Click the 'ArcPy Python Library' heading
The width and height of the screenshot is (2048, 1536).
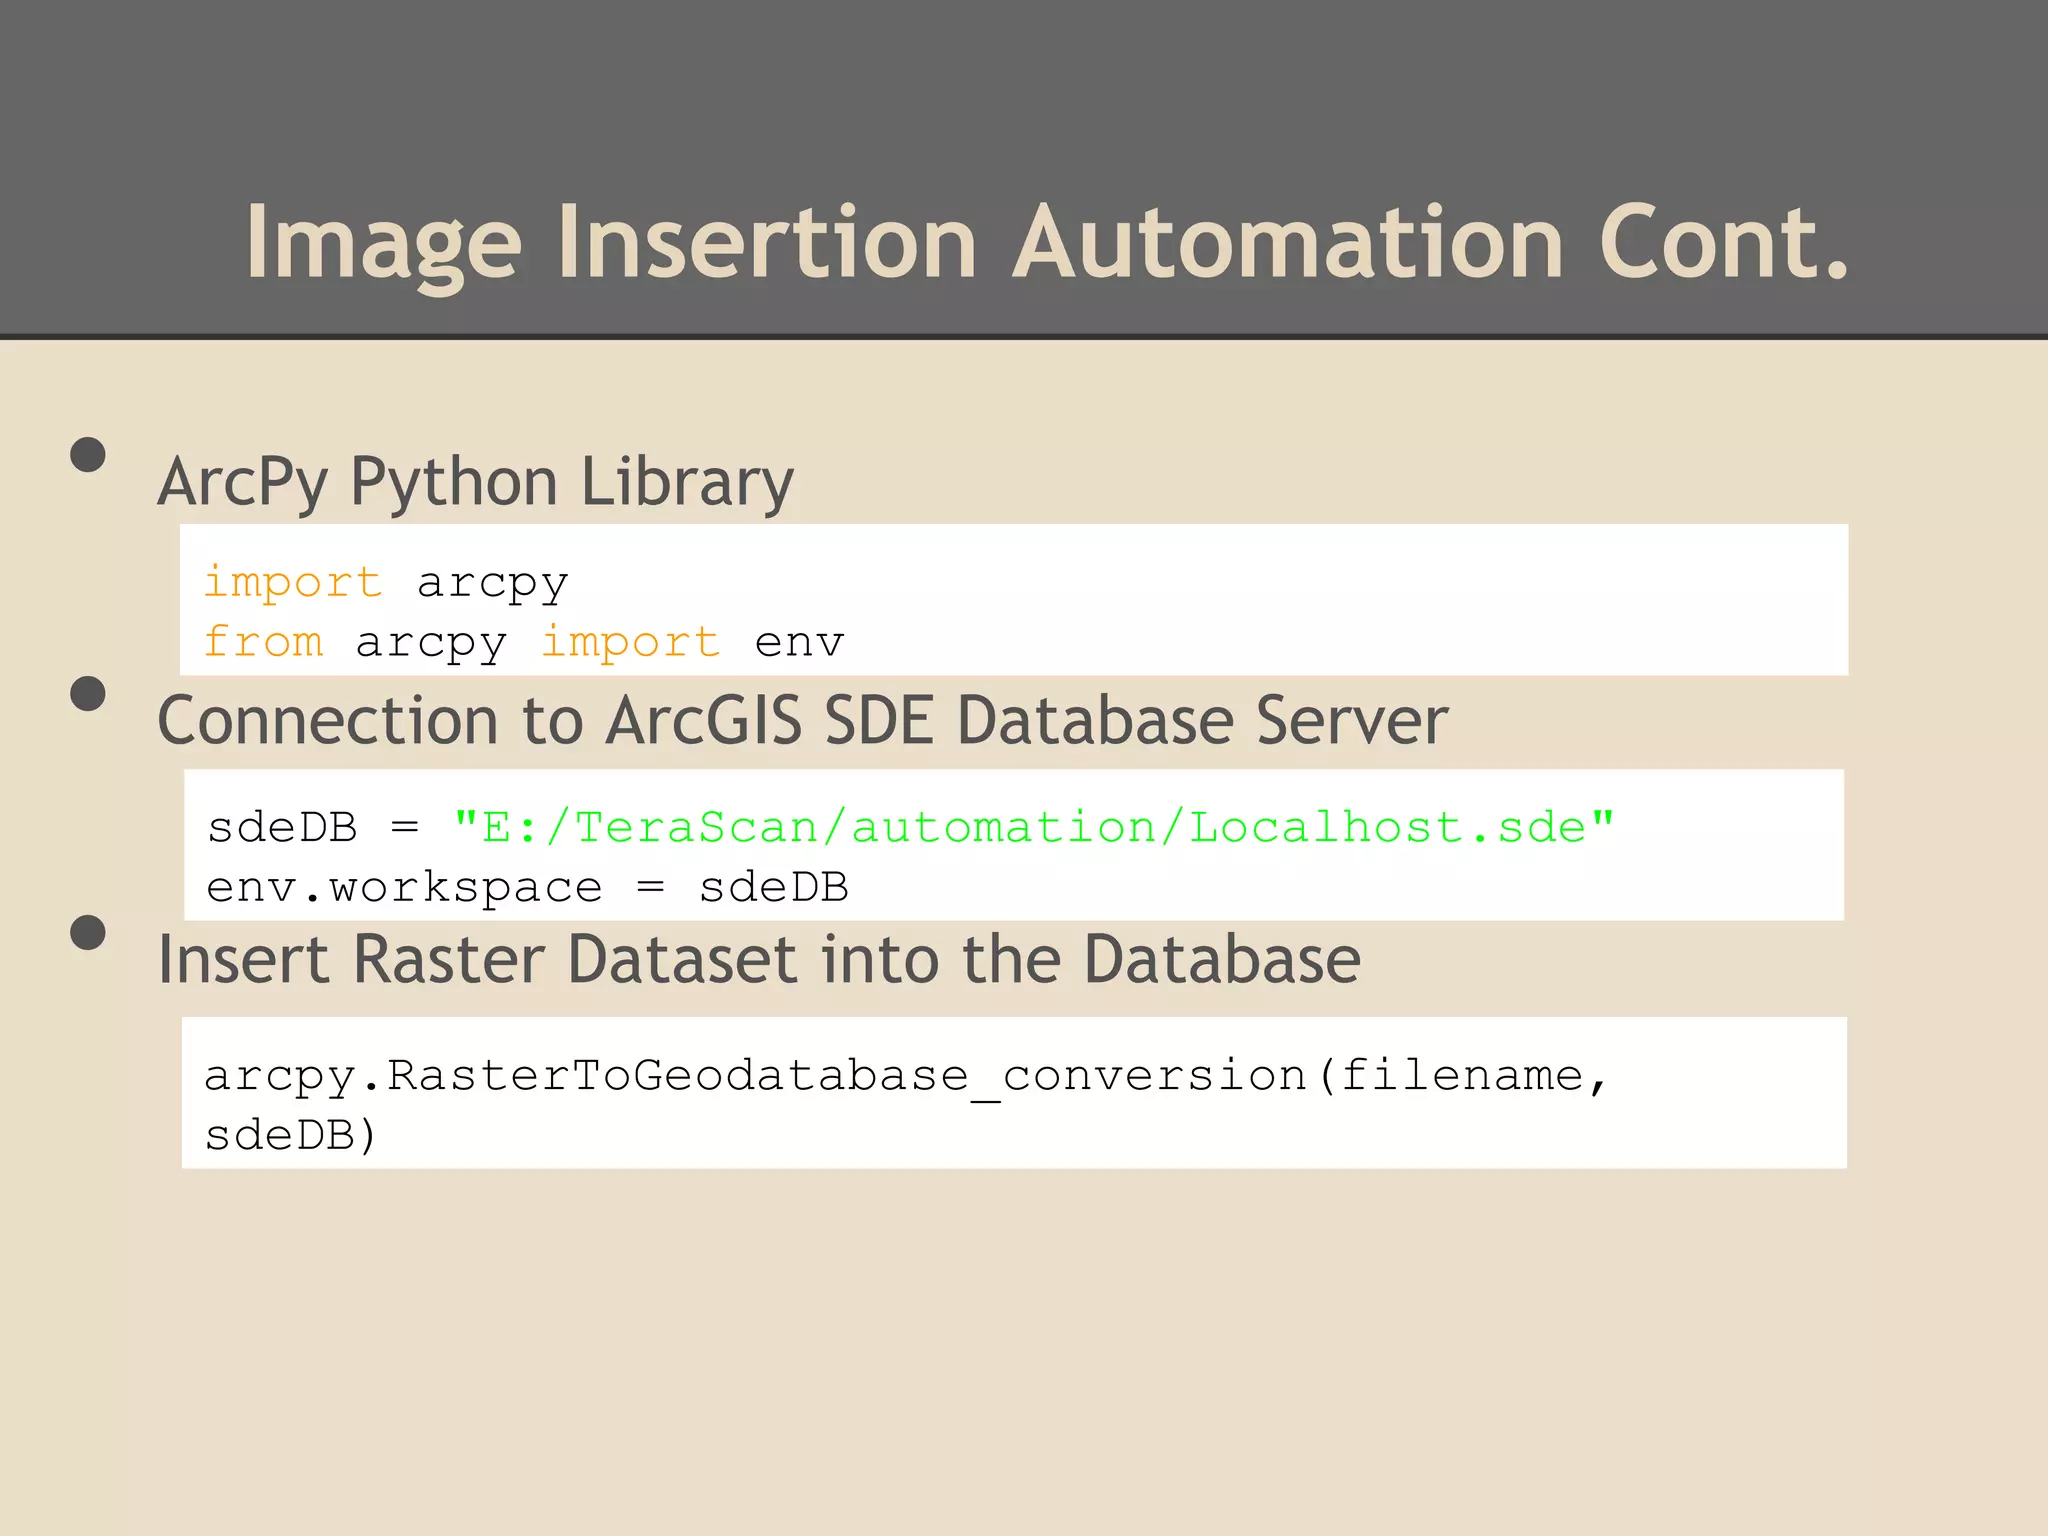pyautogui.click(x=476, y=484)
